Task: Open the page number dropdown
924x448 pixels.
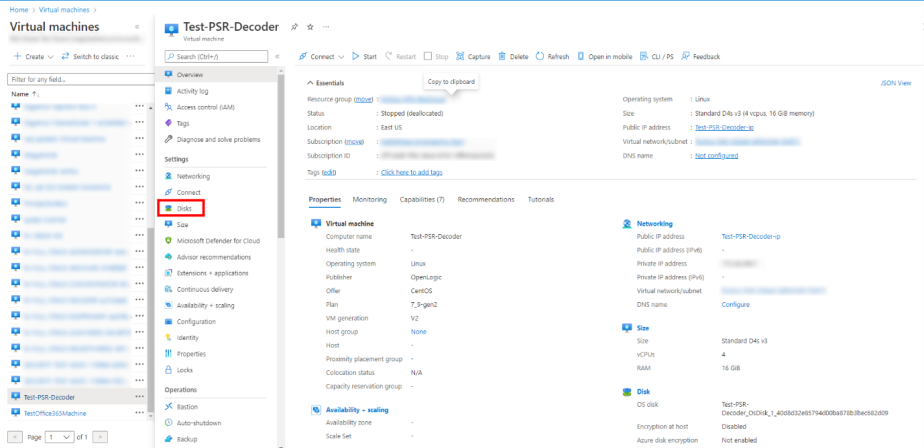Action: (x=60, y=437)
